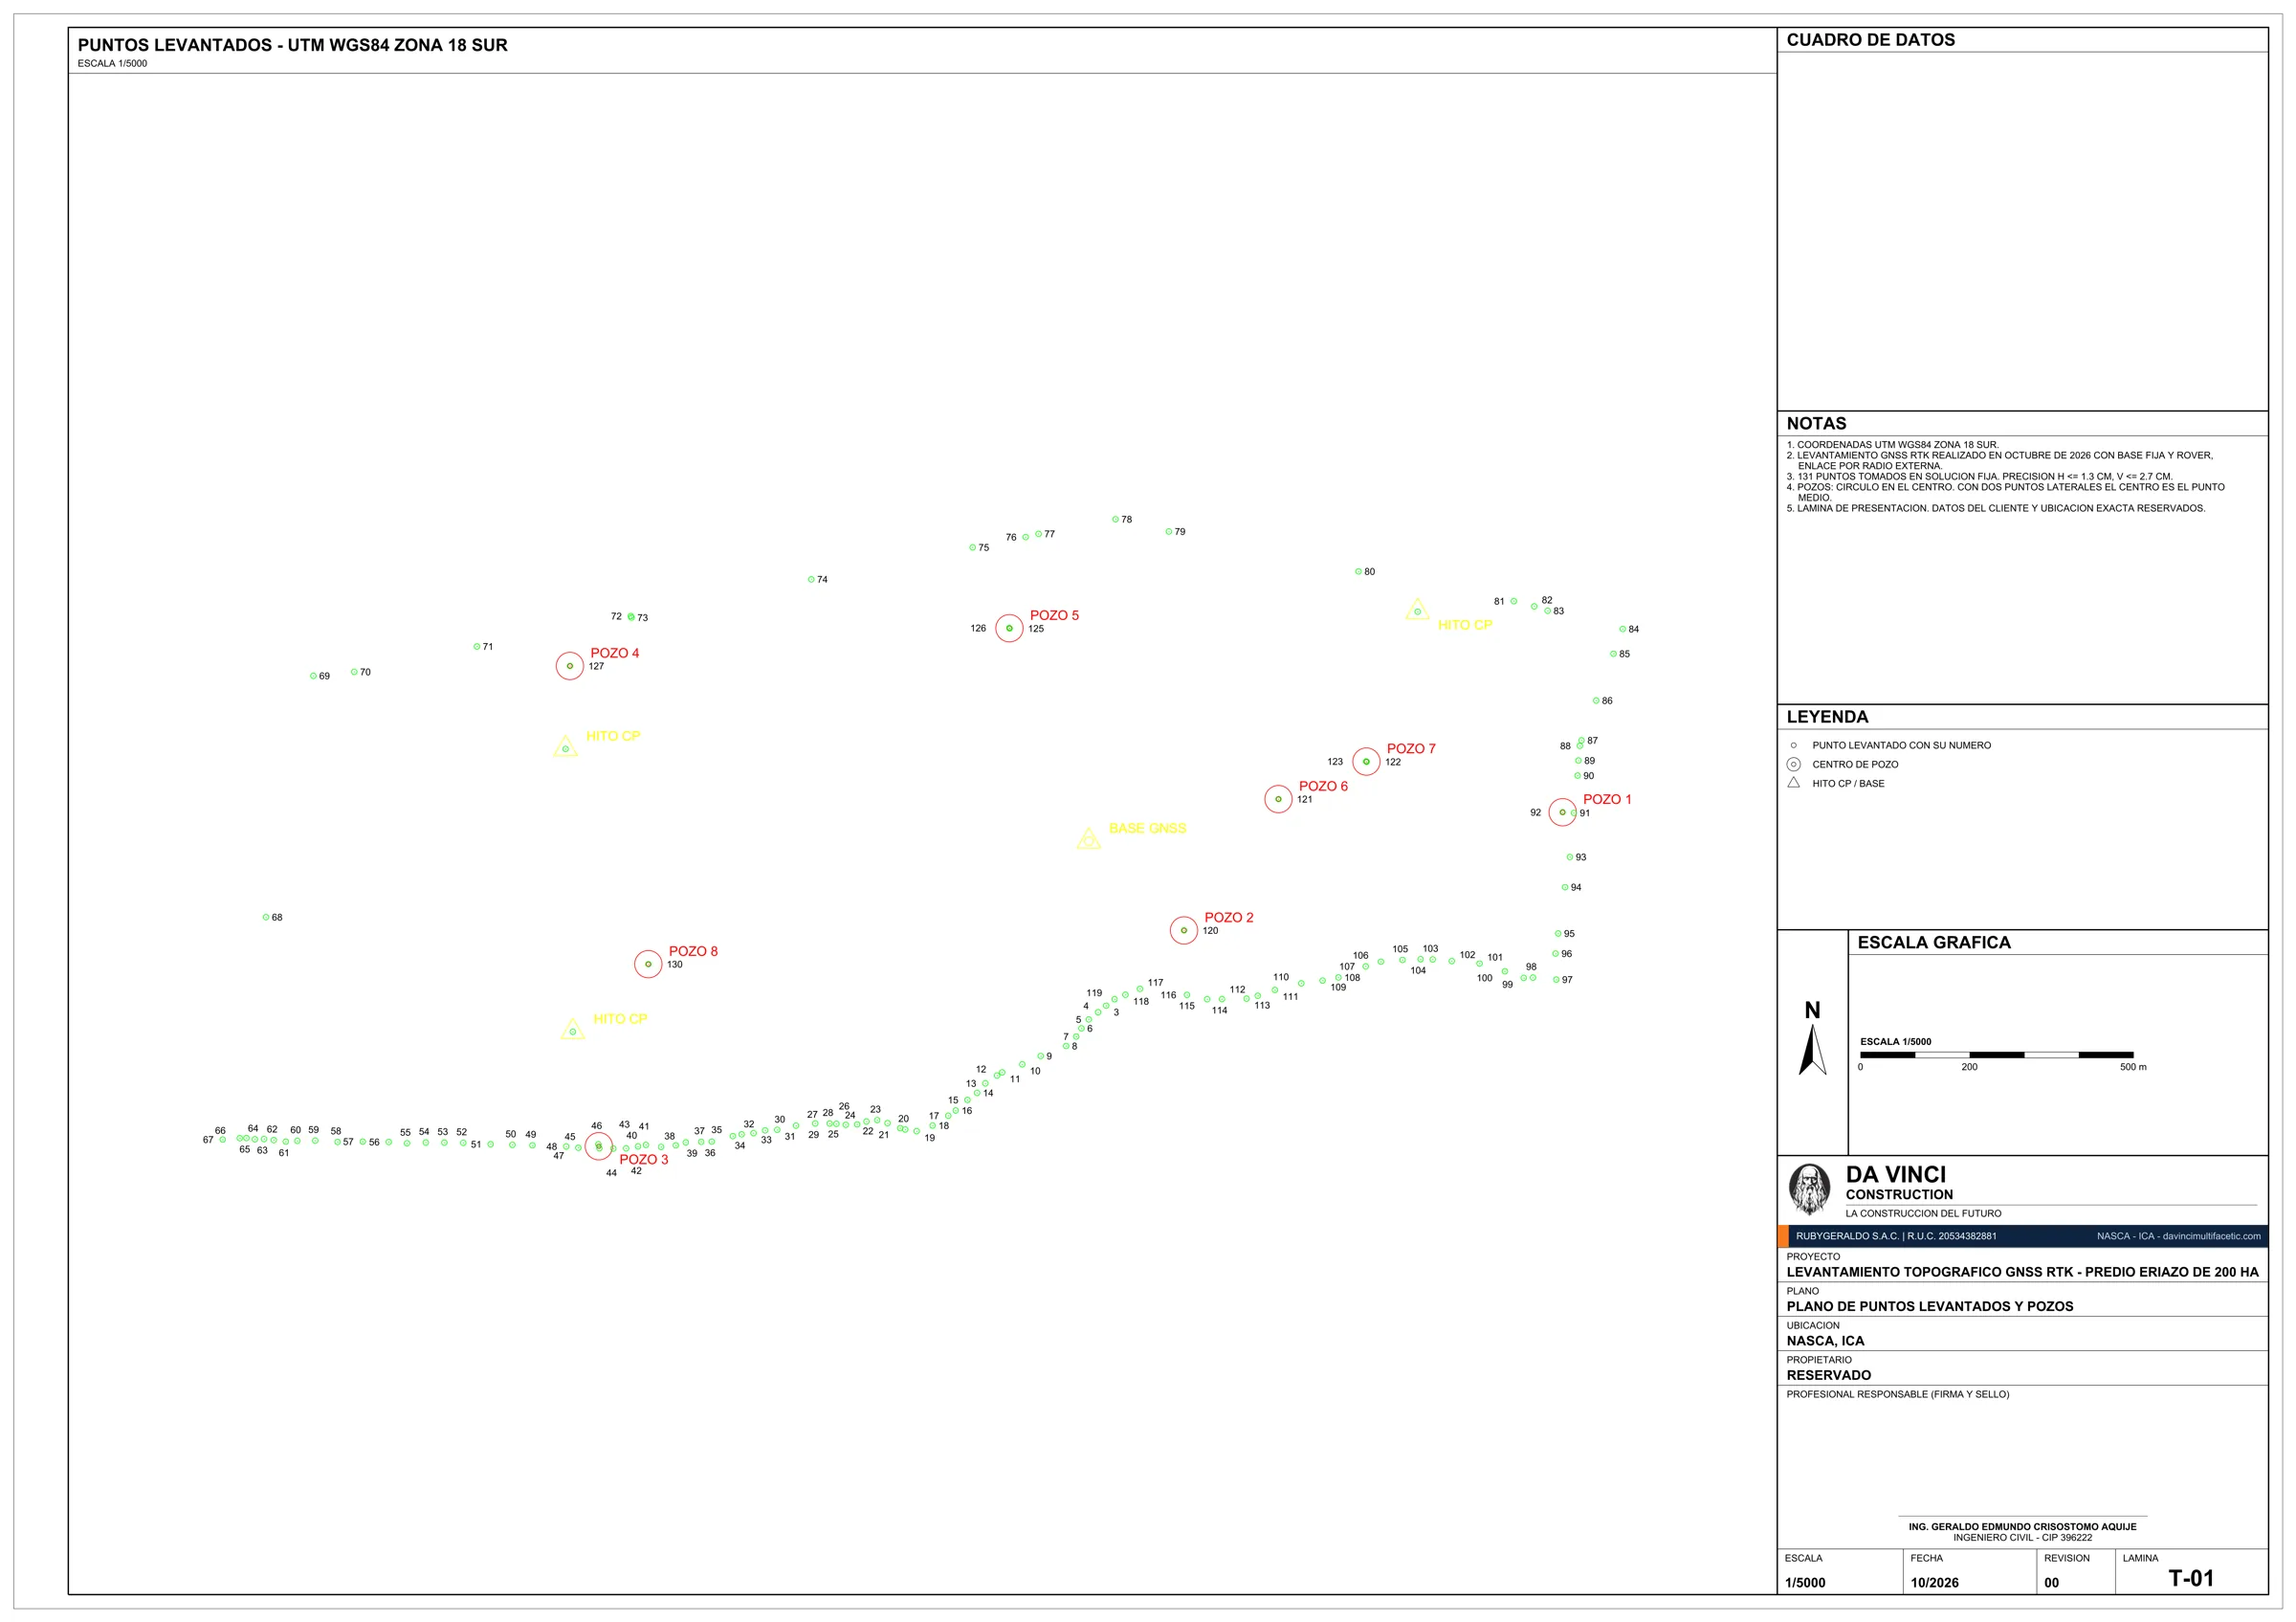Click the POZO 3 red label
The height and width of the screenshot is (1622, 2296).
click(x=643, y=1159)
